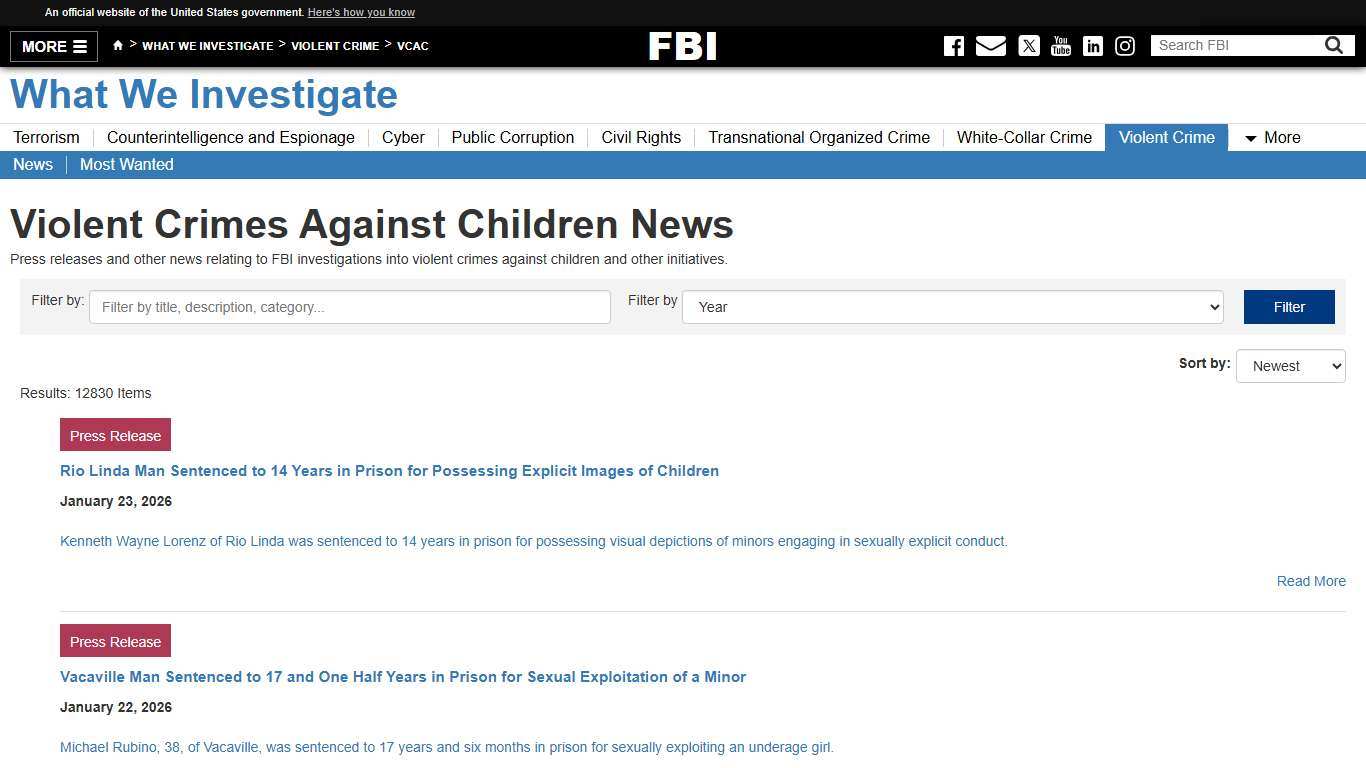The height and width of the screenshot is (768, 1366).
Task: Click the Filter button
Action: [x=1289, y=307]
